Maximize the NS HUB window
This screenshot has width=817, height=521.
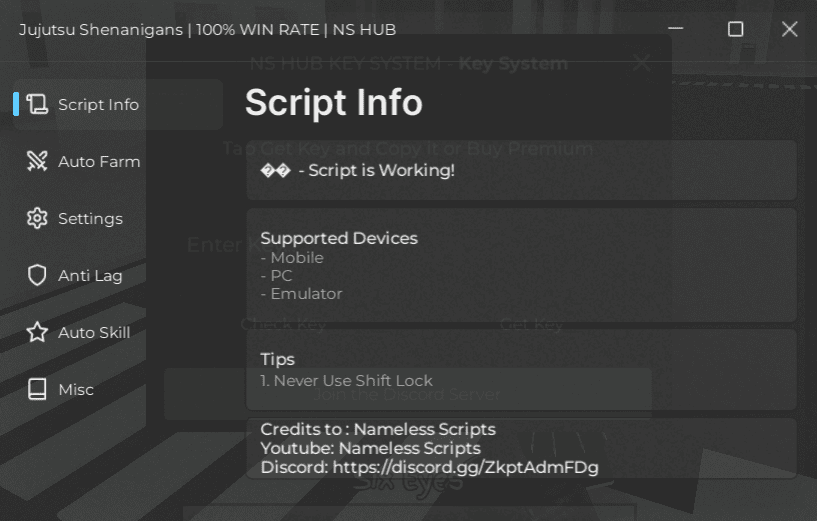735,29
